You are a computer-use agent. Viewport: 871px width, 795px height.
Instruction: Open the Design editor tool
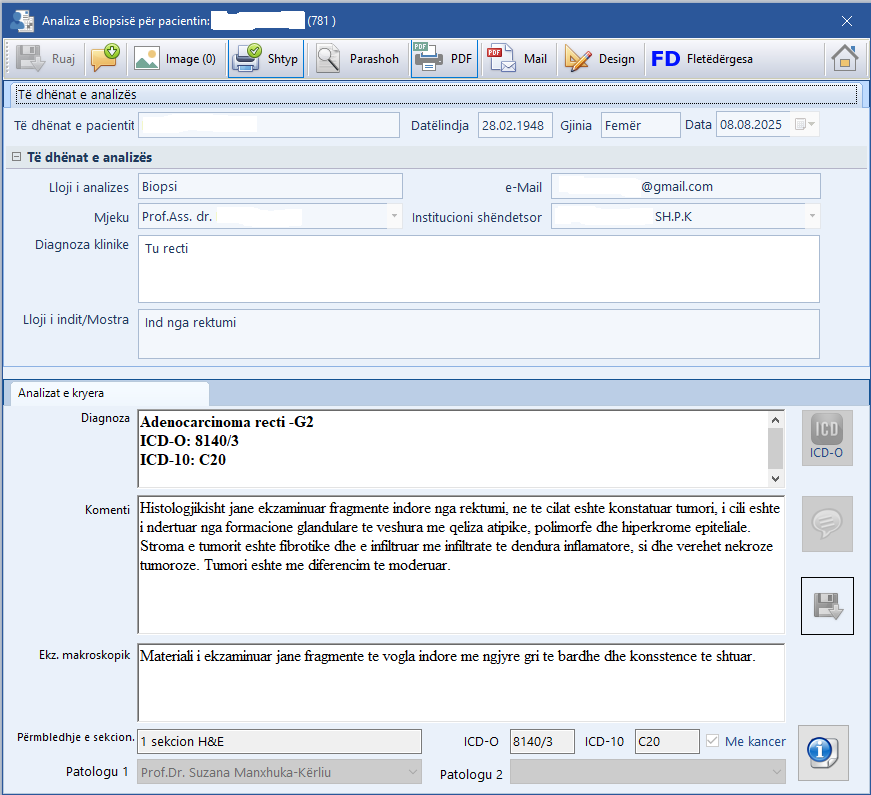[x=600, y=59]
